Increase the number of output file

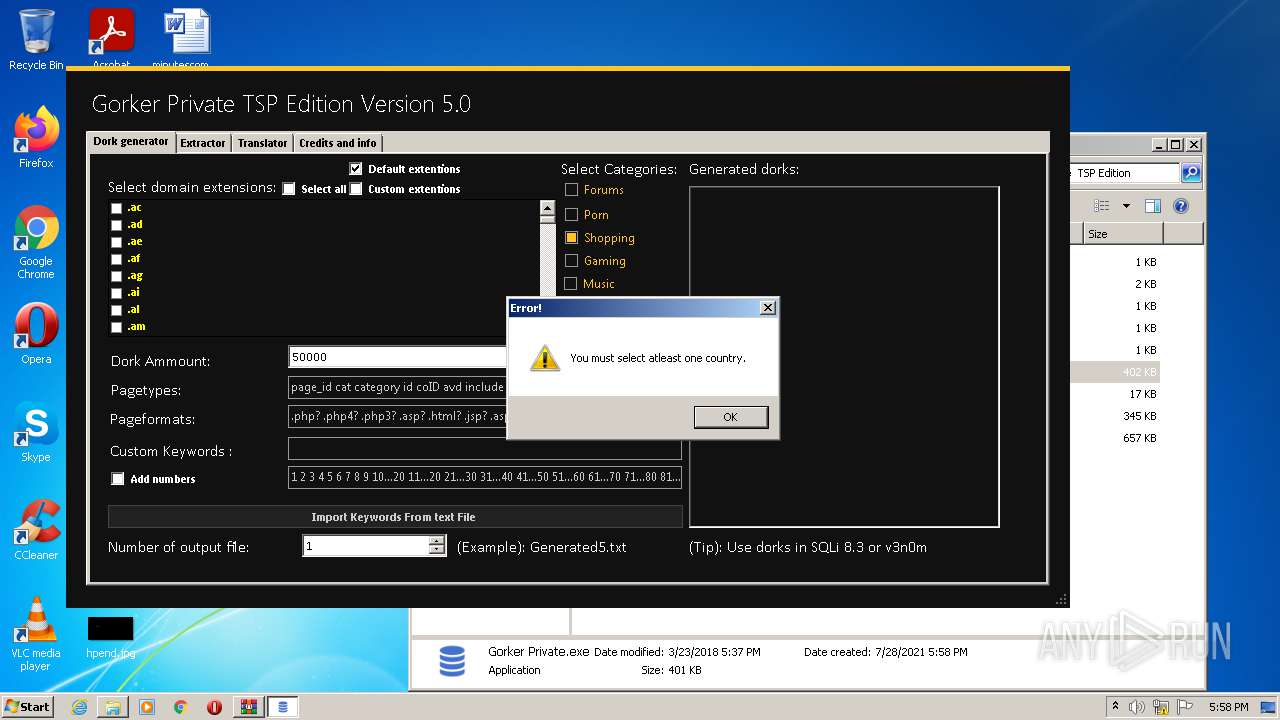(x=436, y=541)
